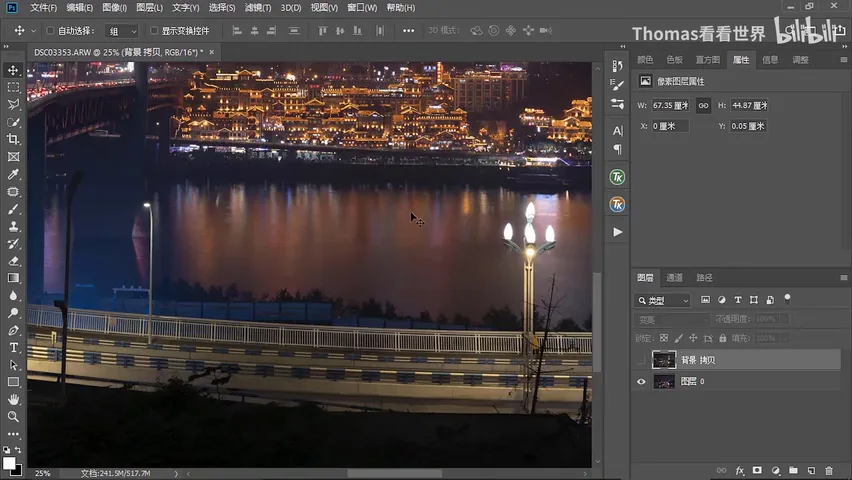Viewport: 852px width, 480px height.
Task: Toggle the layer filter on/off switch
Action: [787, 299]
